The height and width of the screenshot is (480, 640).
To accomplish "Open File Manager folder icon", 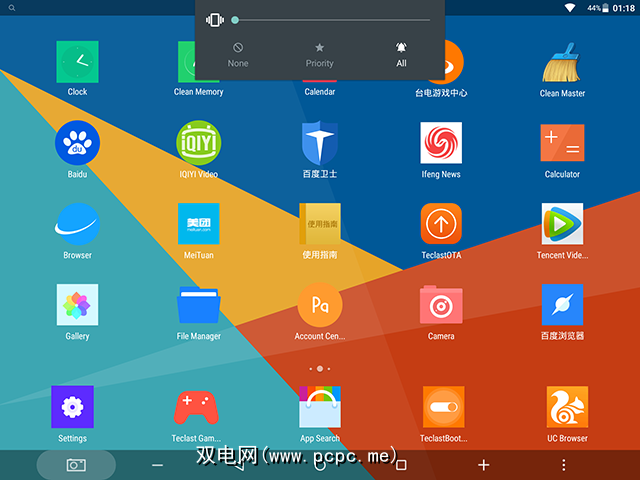I will coord(199,305).
